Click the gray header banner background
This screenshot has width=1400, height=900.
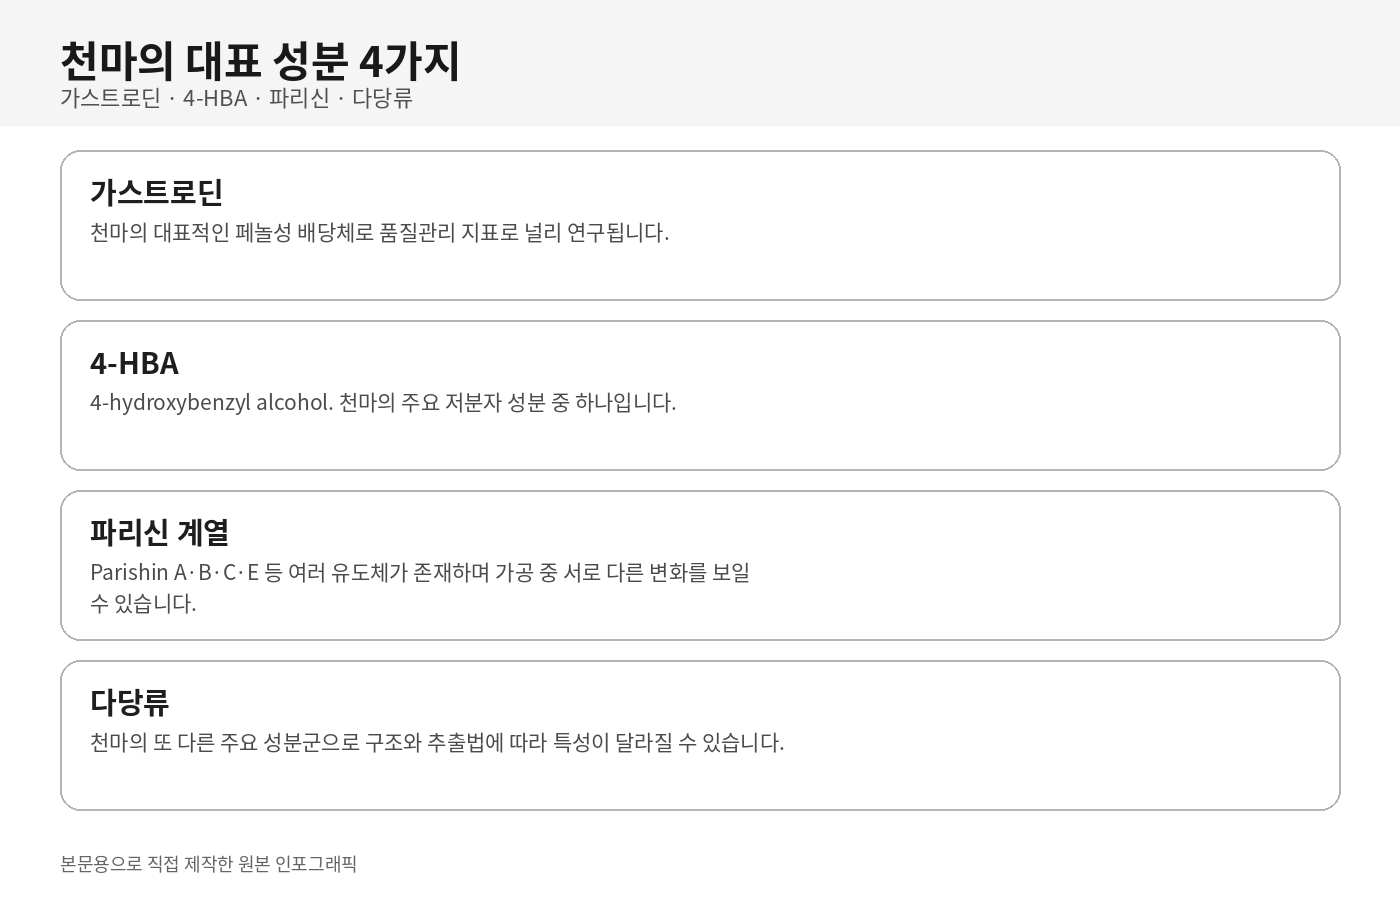(900, 62)
